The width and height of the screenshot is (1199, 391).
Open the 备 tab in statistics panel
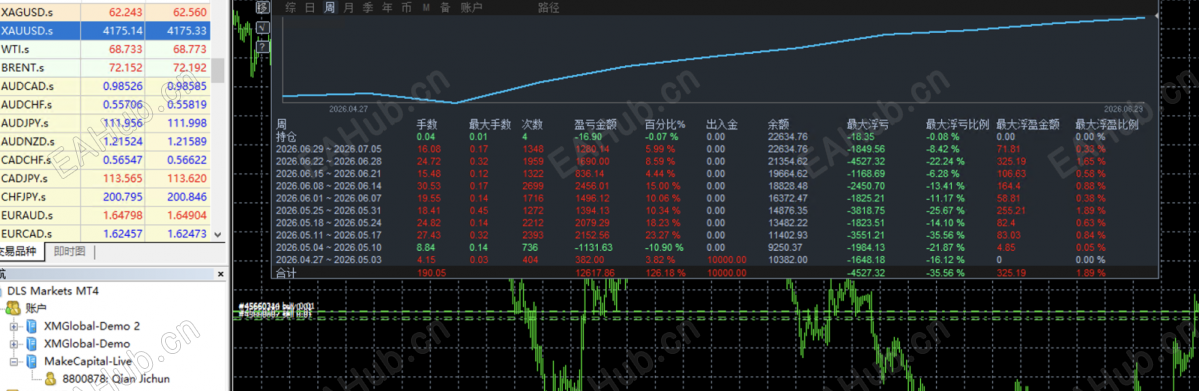[444, 8]
